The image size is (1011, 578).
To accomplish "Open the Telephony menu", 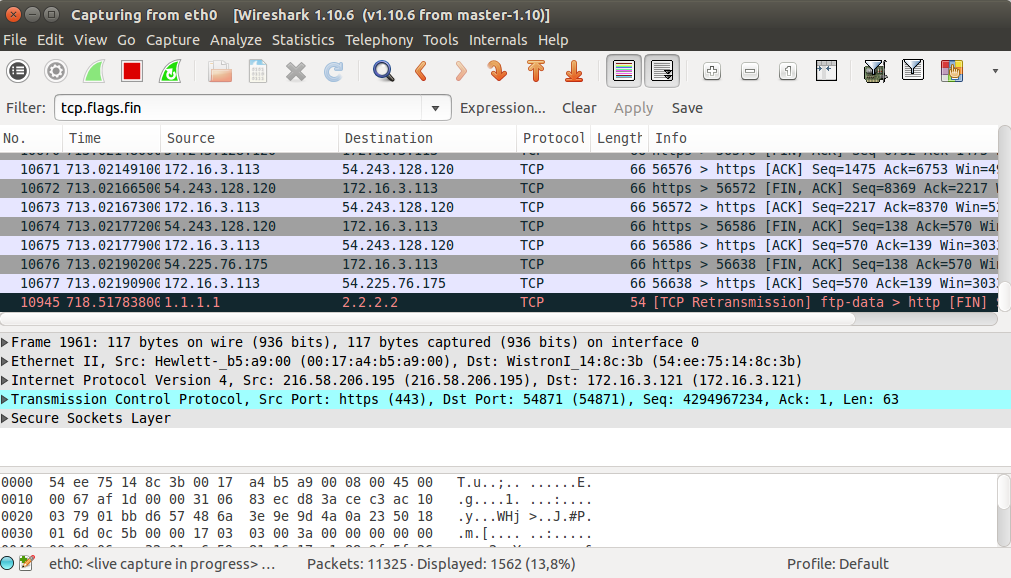I will (378, 40).
